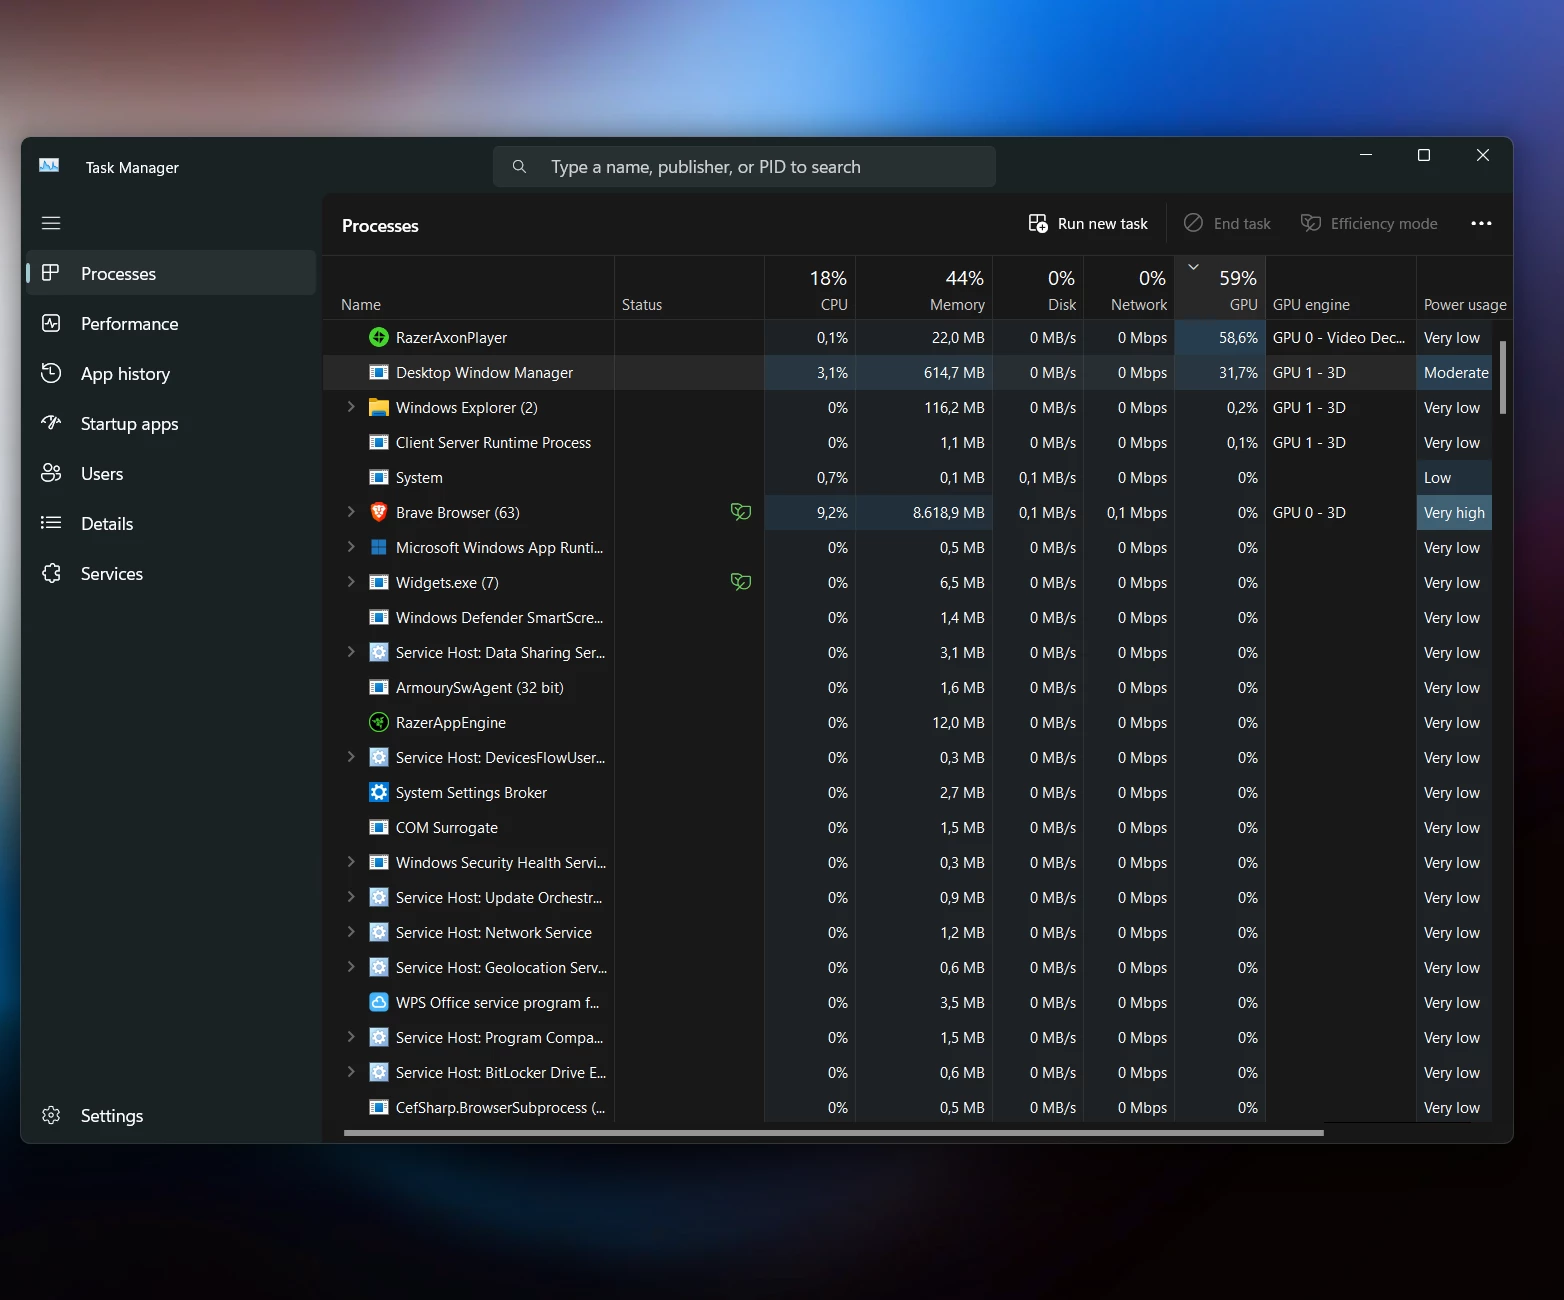This screenshot has width=1564, height=1300.
Task: Expand the Widgets.exe (7) group
Action: tap(351, 582)
